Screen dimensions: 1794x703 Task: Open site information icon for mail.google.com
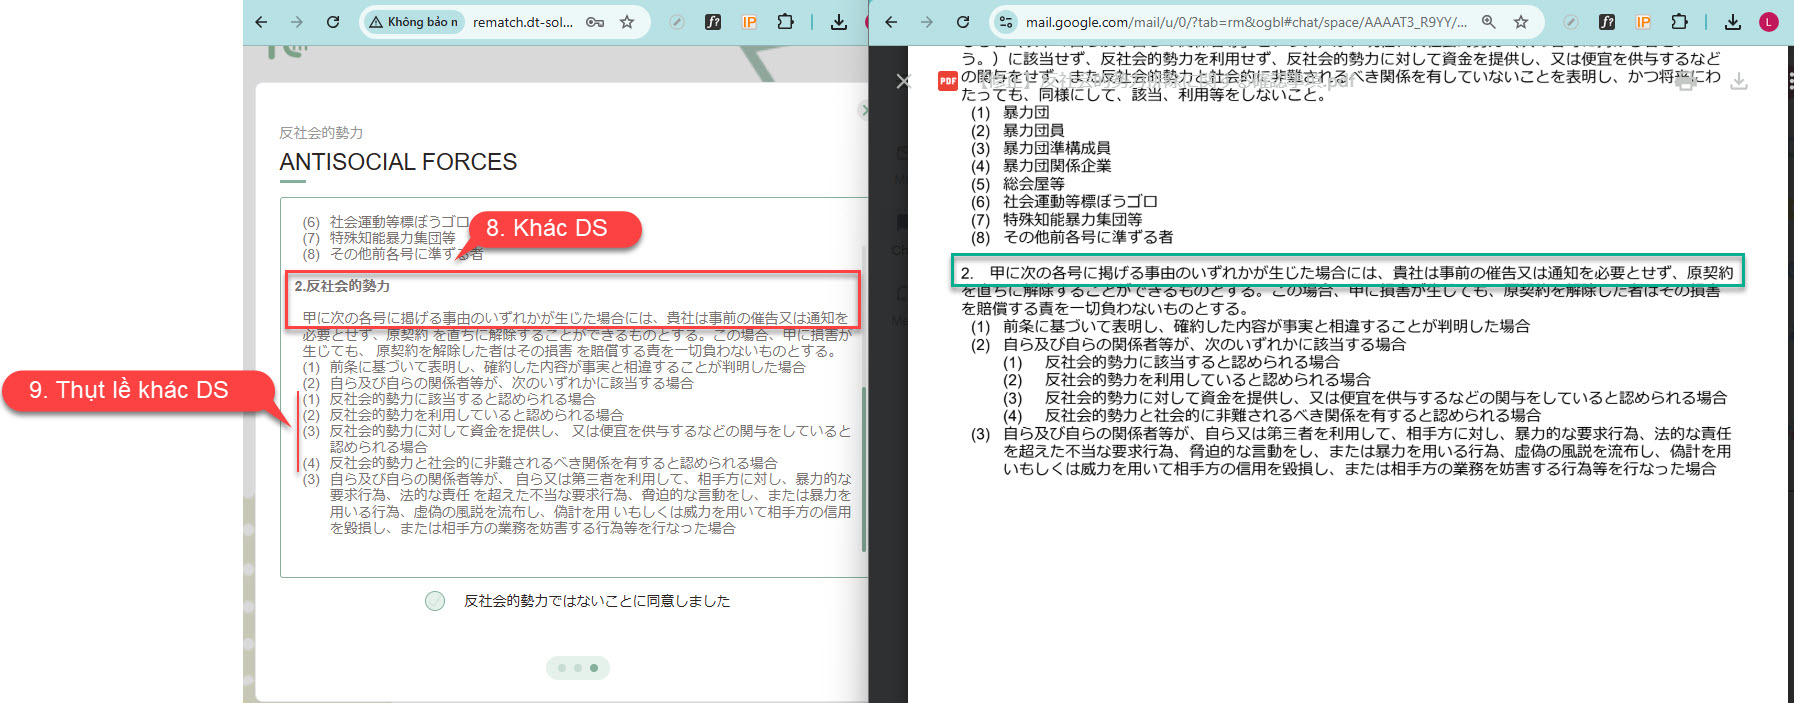tap(1006, 22)
